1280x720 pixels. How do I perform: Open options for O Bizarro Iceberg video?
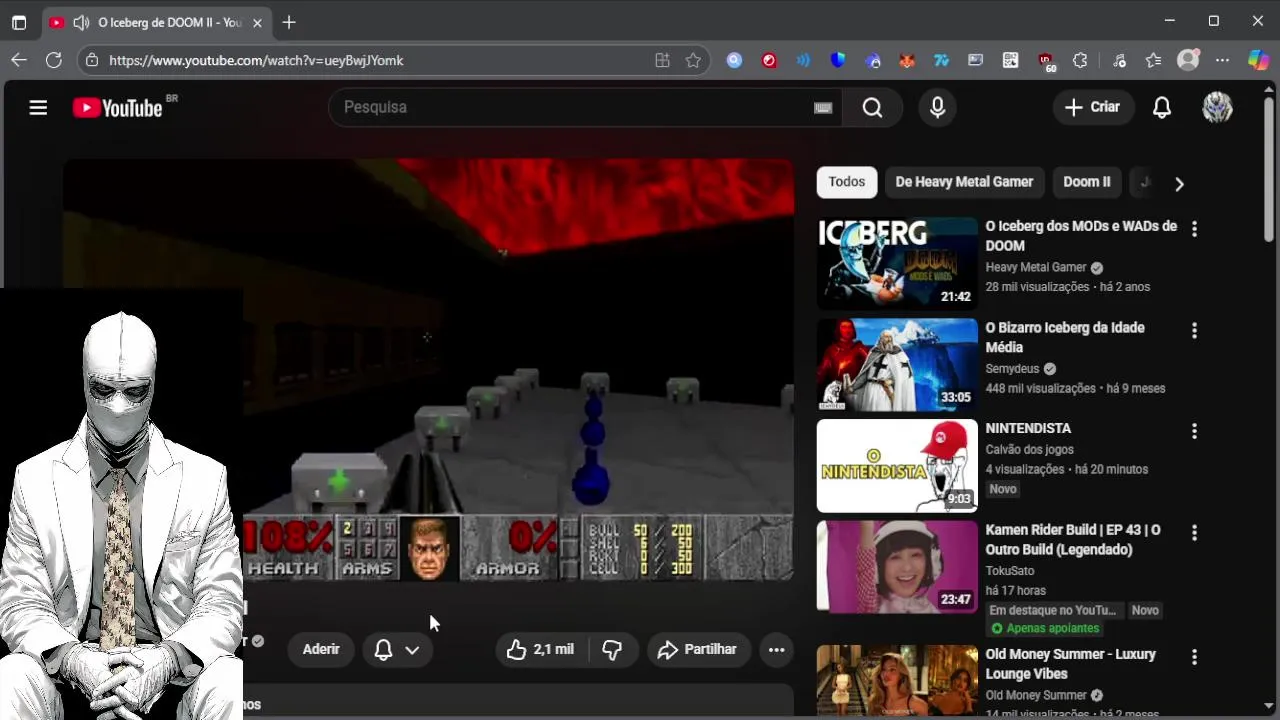pos(1194,330)
